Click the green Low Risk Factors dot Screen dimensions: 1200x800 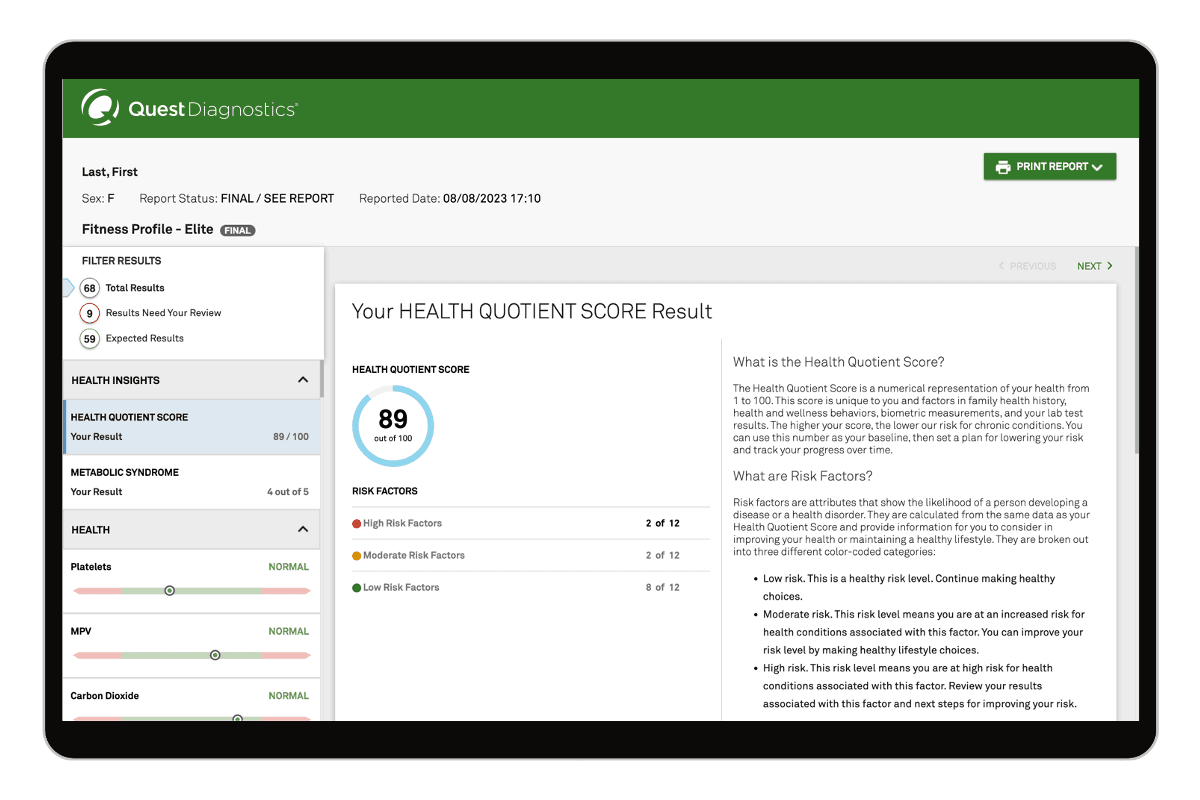[357, 587]
